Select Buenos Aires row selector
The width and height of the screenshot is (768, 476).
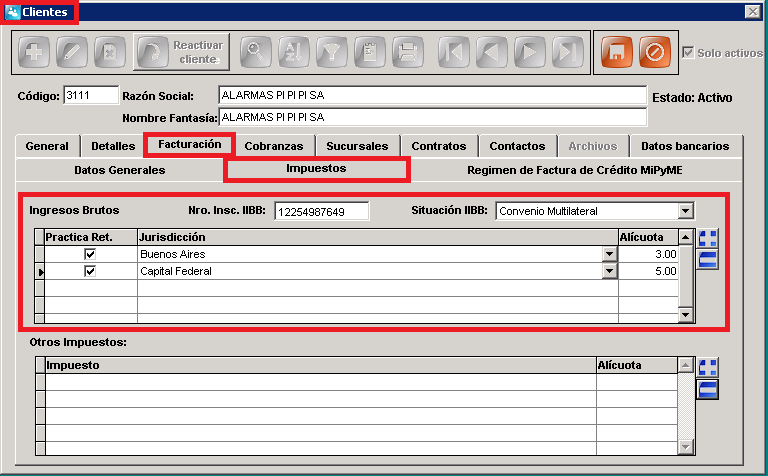click(40, 254)
